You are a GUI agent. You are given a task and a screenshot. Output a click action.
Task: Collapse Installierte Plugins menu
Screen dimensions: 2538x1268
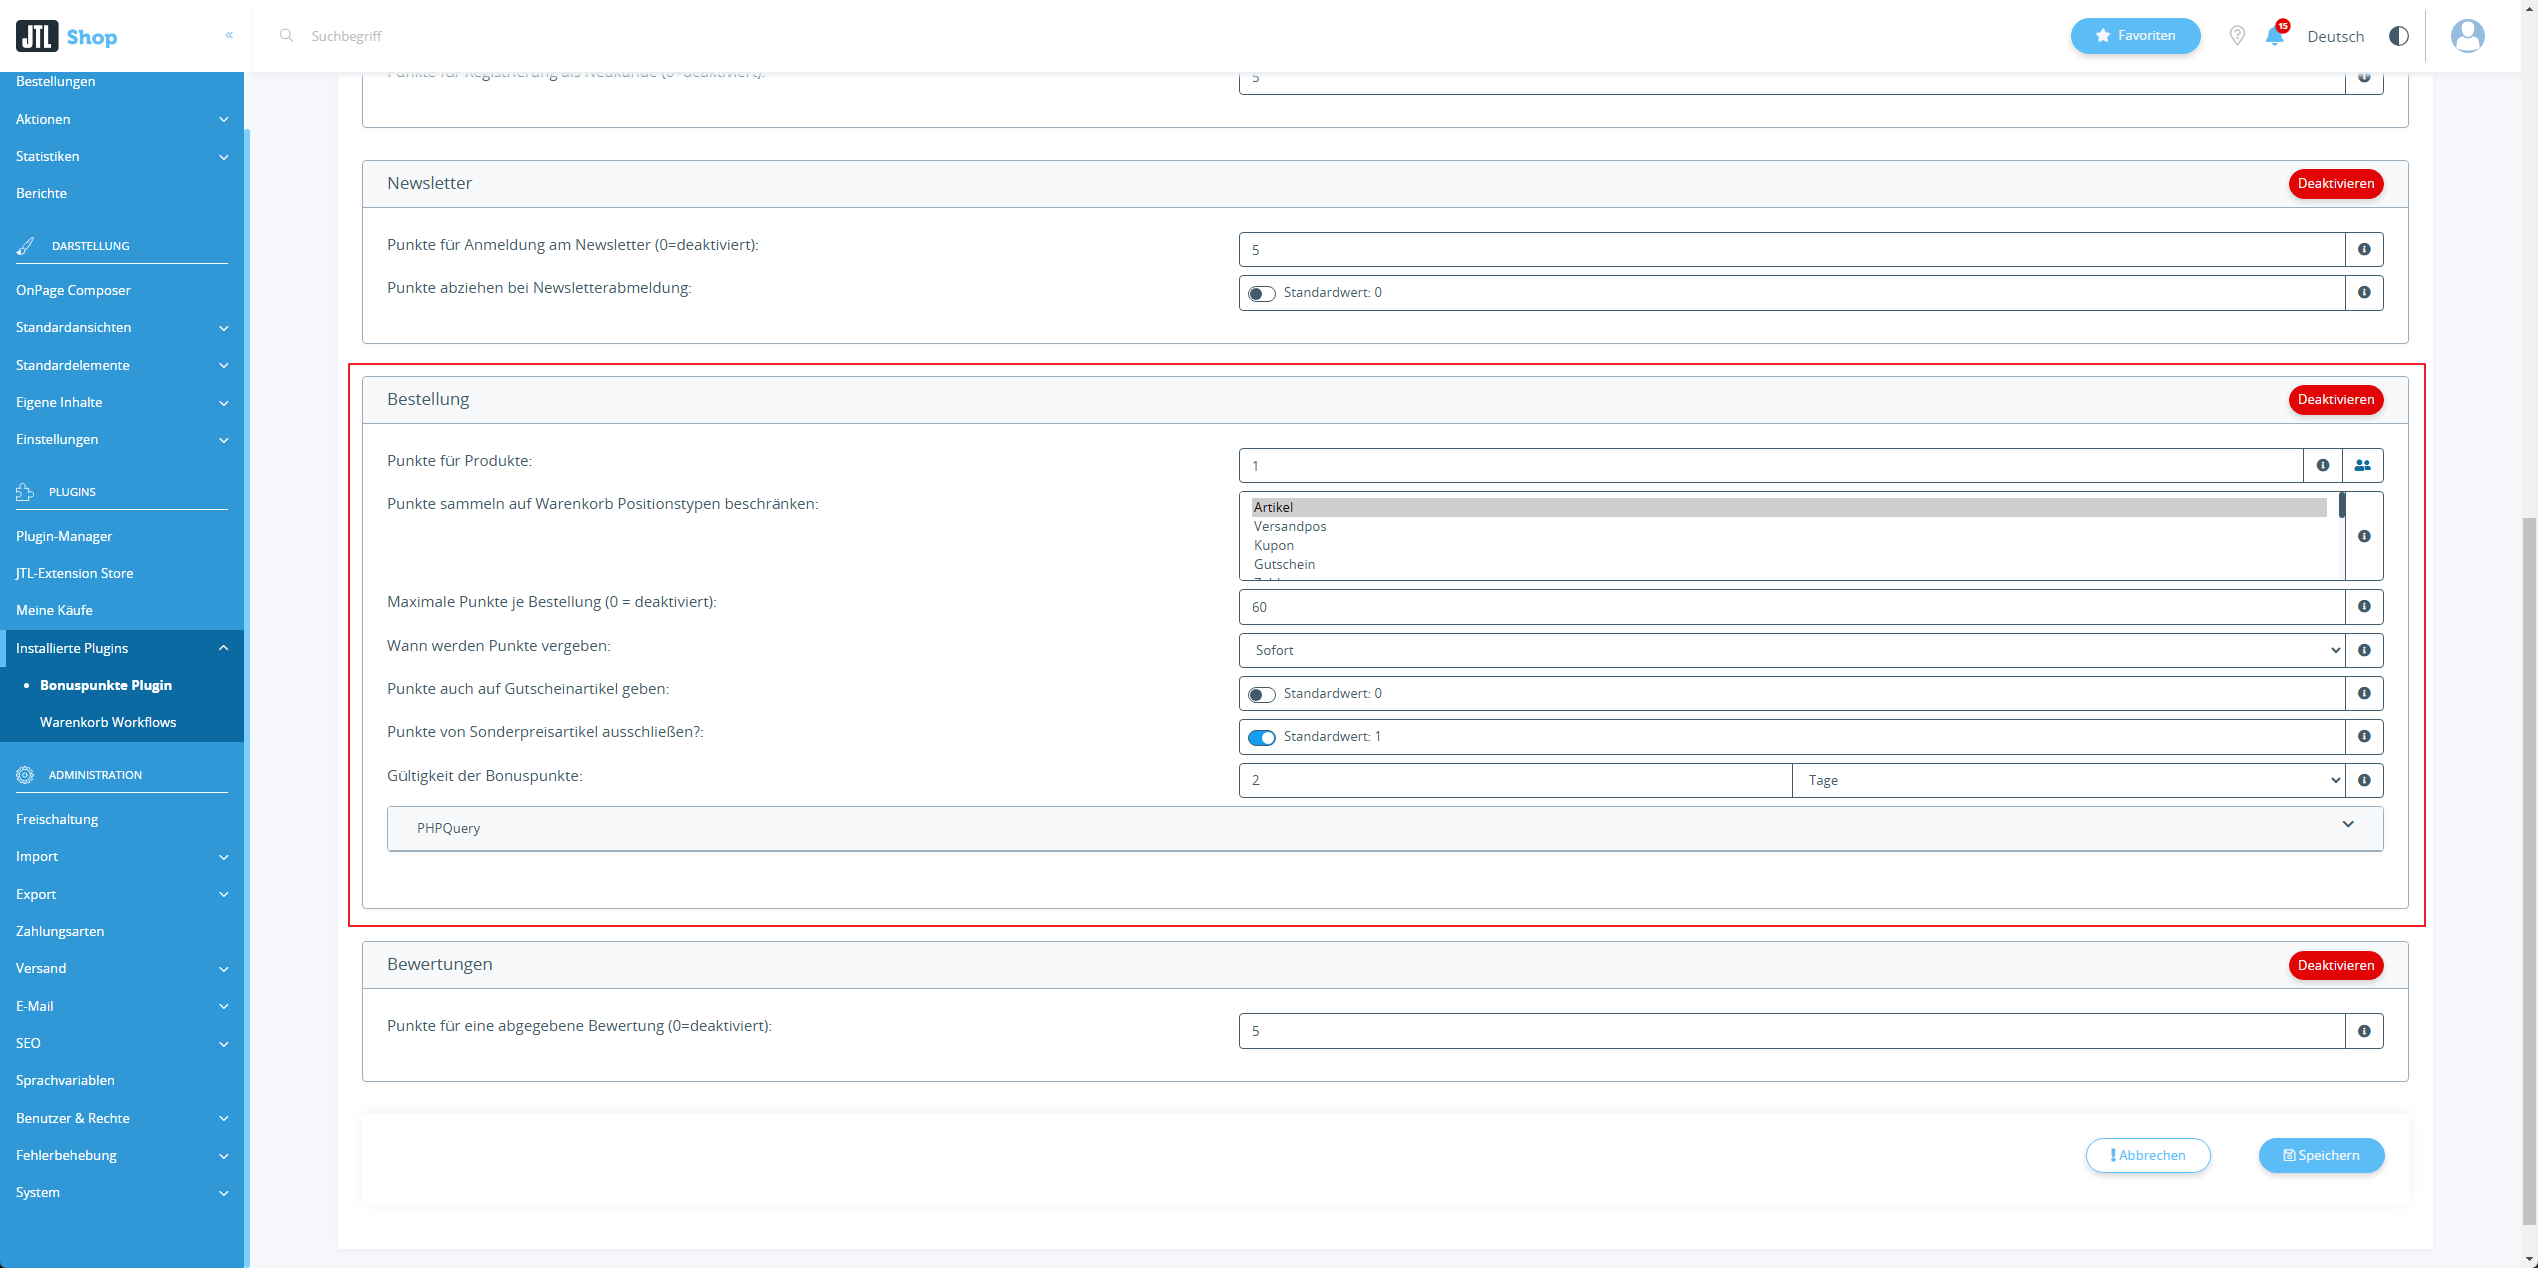pos(122,648)
